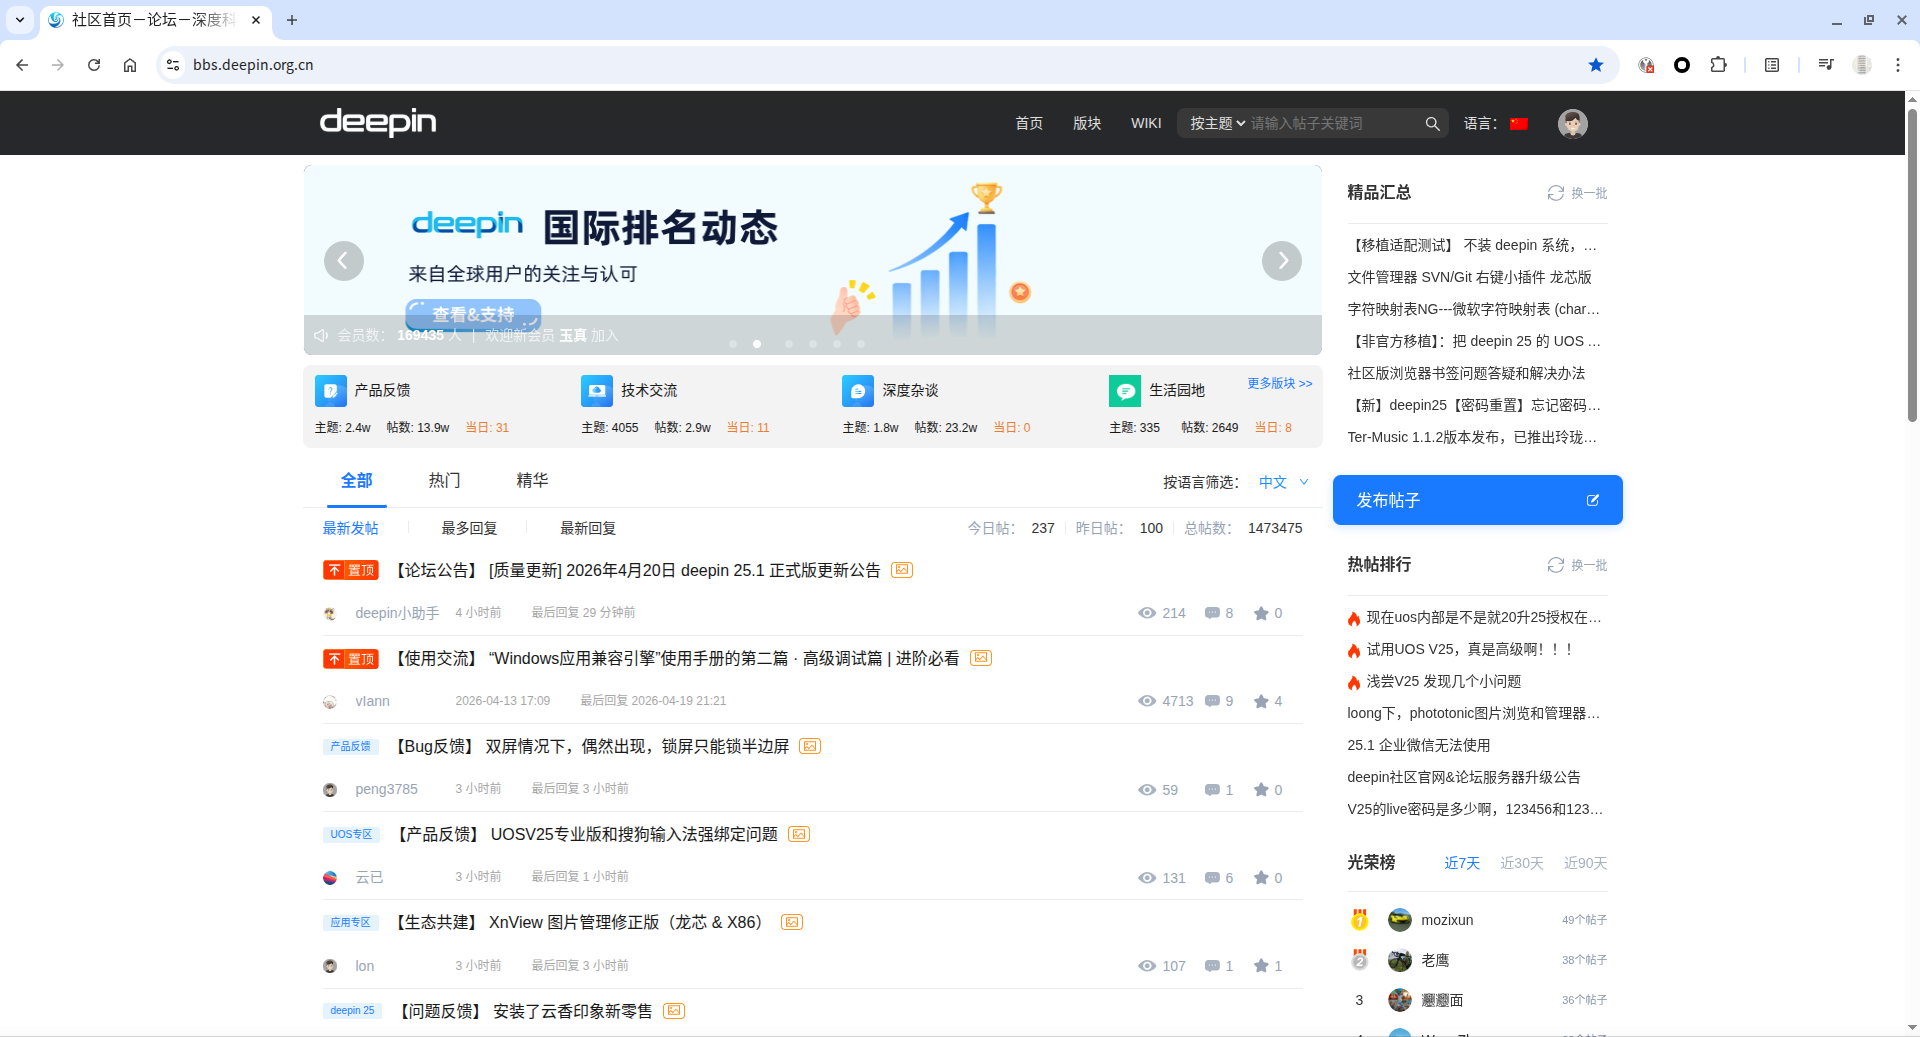Open author profile deepin小助手
This screenshot has height=1037, width=1920.
[x=397, y=613]
